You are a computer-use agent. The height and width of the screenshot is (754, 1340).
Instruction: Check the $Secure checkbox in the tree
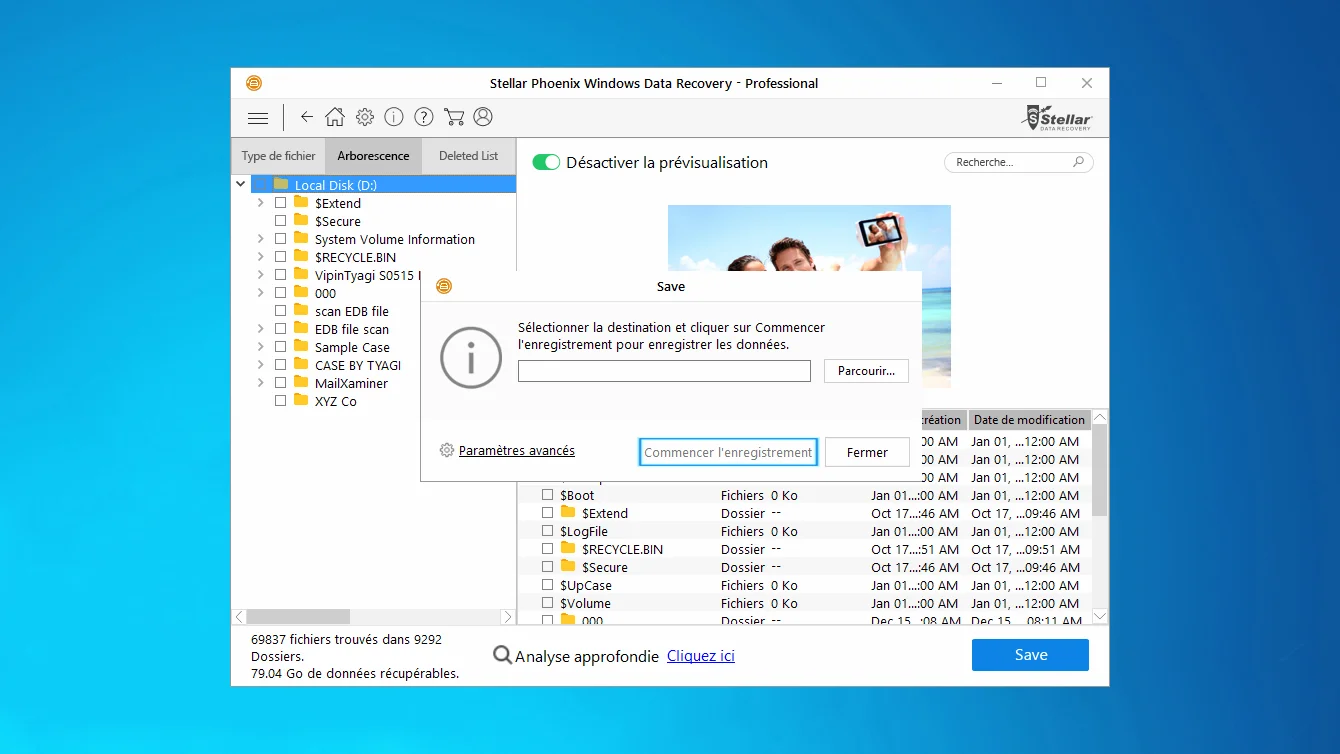pyautogui.click(x=280, y=221)
